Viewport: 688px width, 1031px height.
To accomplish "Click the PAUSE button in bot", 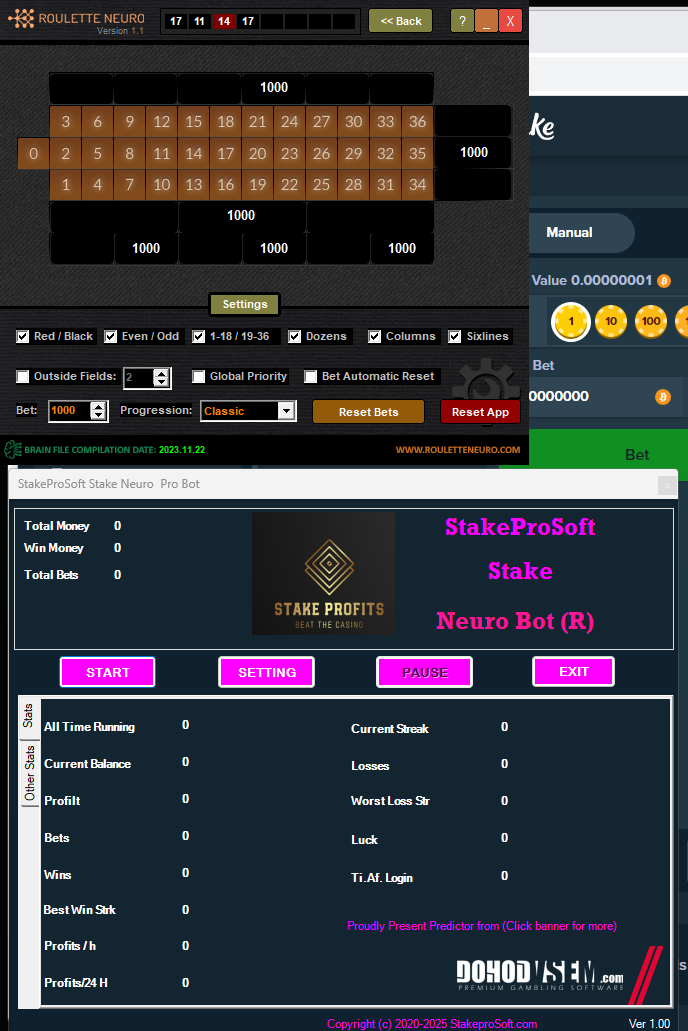I will pos(424,672).
